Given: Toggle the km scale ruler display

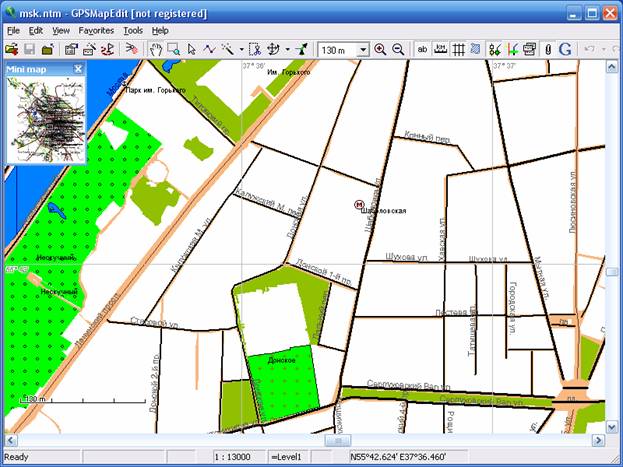Looking at the screenshot, I should click(x=440, y=48).
